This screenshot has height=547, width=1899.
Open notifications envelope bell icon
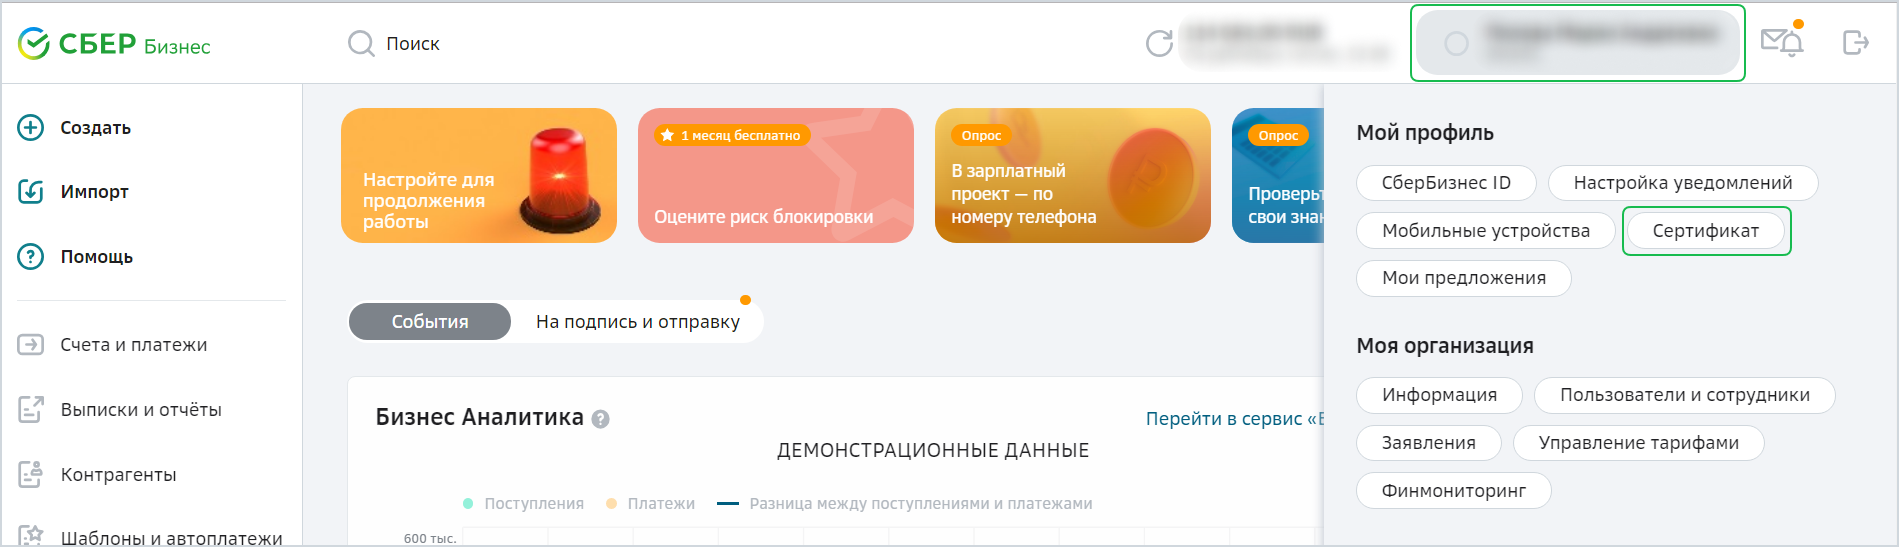pos(1781,42)
